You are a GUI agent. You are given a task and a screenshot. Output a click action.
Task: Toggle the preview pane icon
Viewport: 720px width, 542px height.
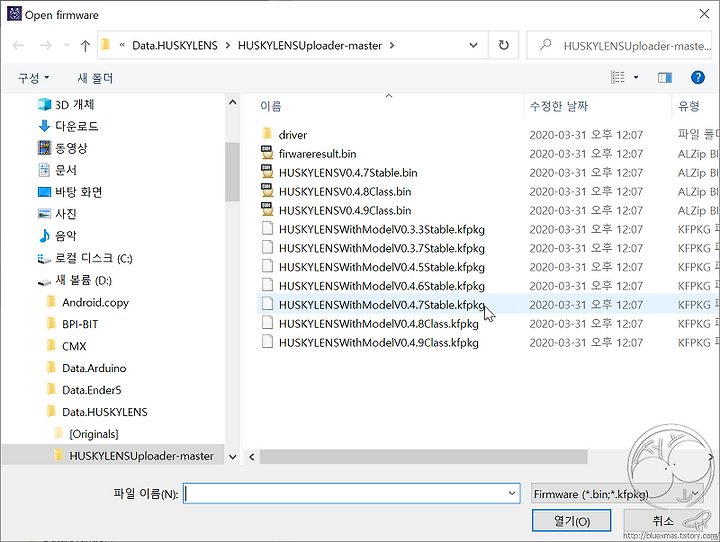pyautogui.click(x=665, y=77)
